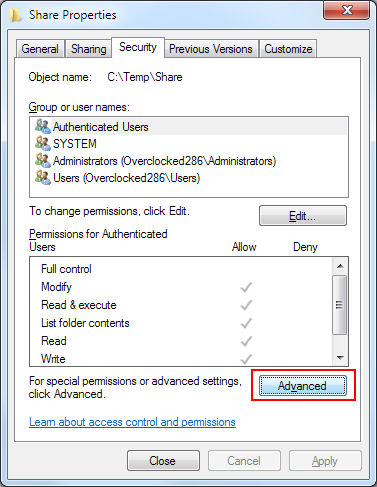Click the Allow checkmark for Read & execute
The image size is (377, 487).
click(246, 305)
